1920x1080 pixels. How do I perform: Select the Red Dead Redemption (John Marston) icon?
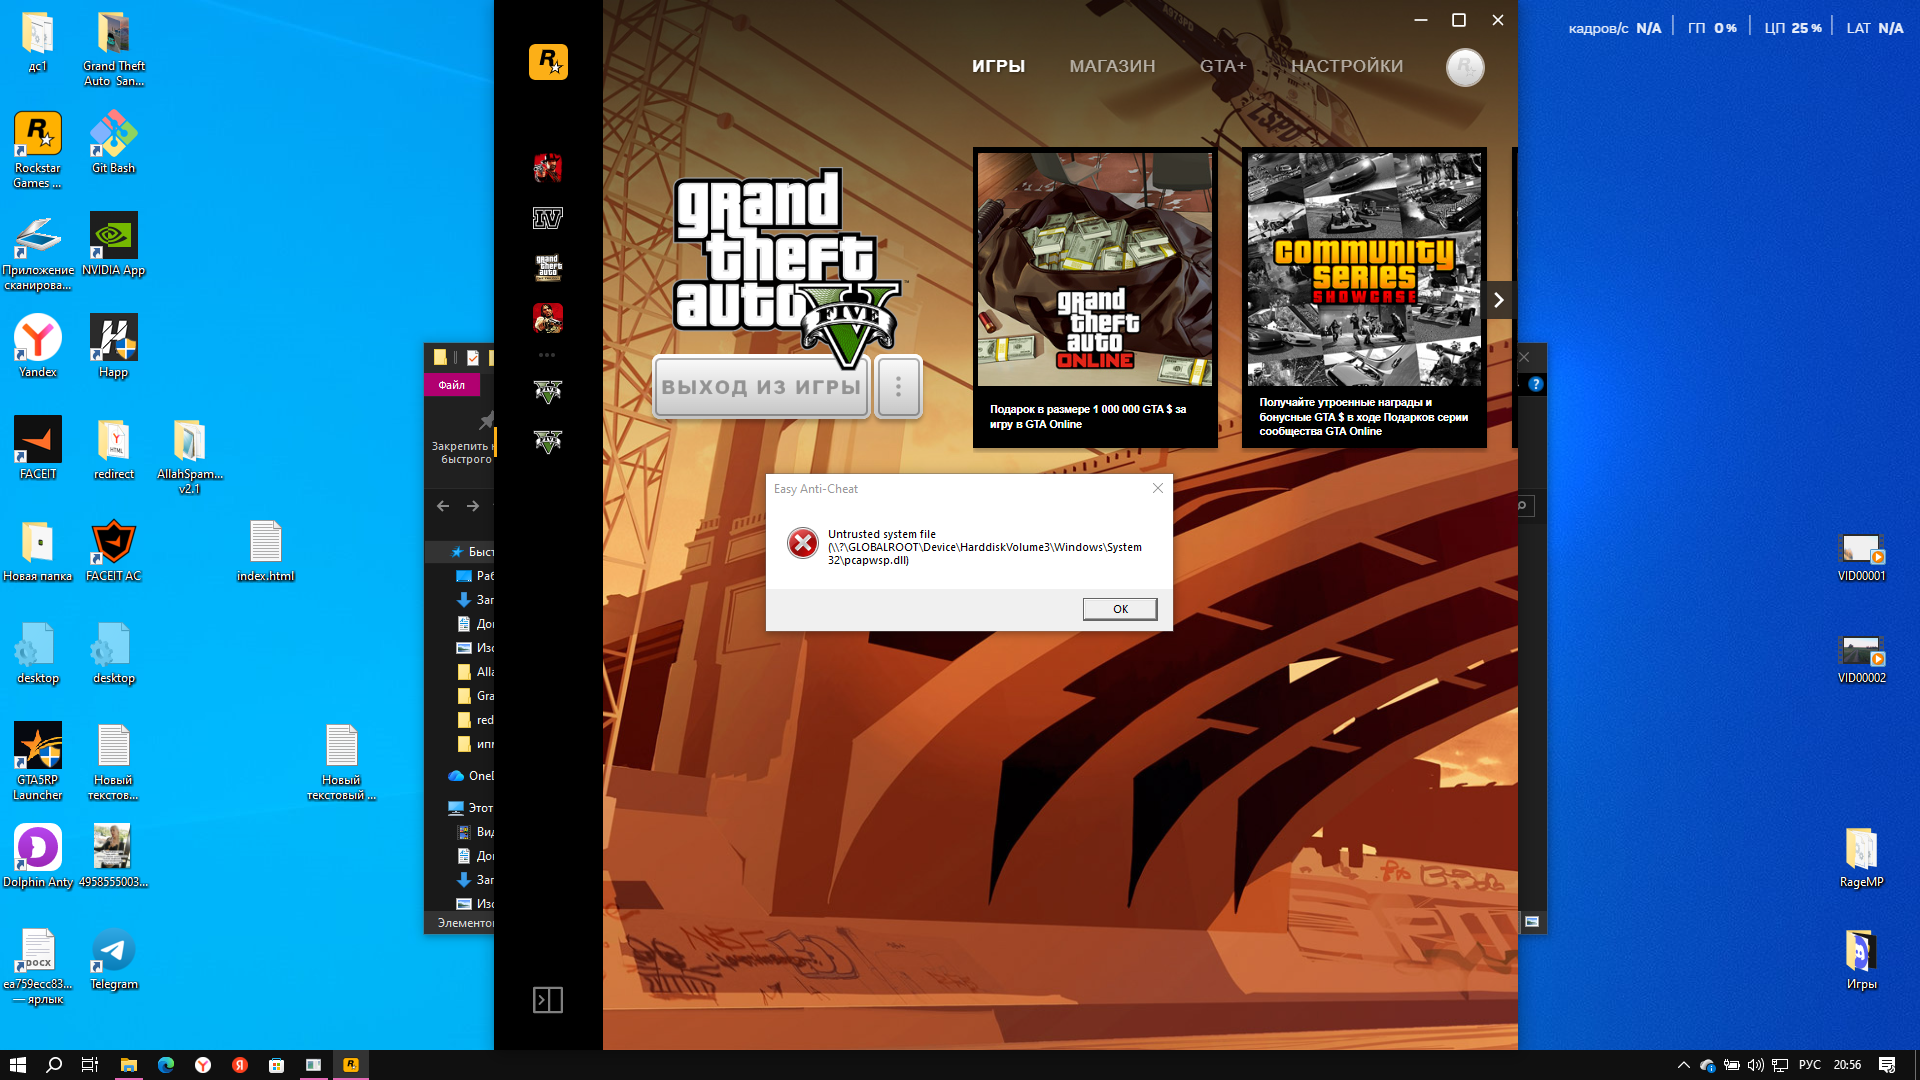point(548,318)
